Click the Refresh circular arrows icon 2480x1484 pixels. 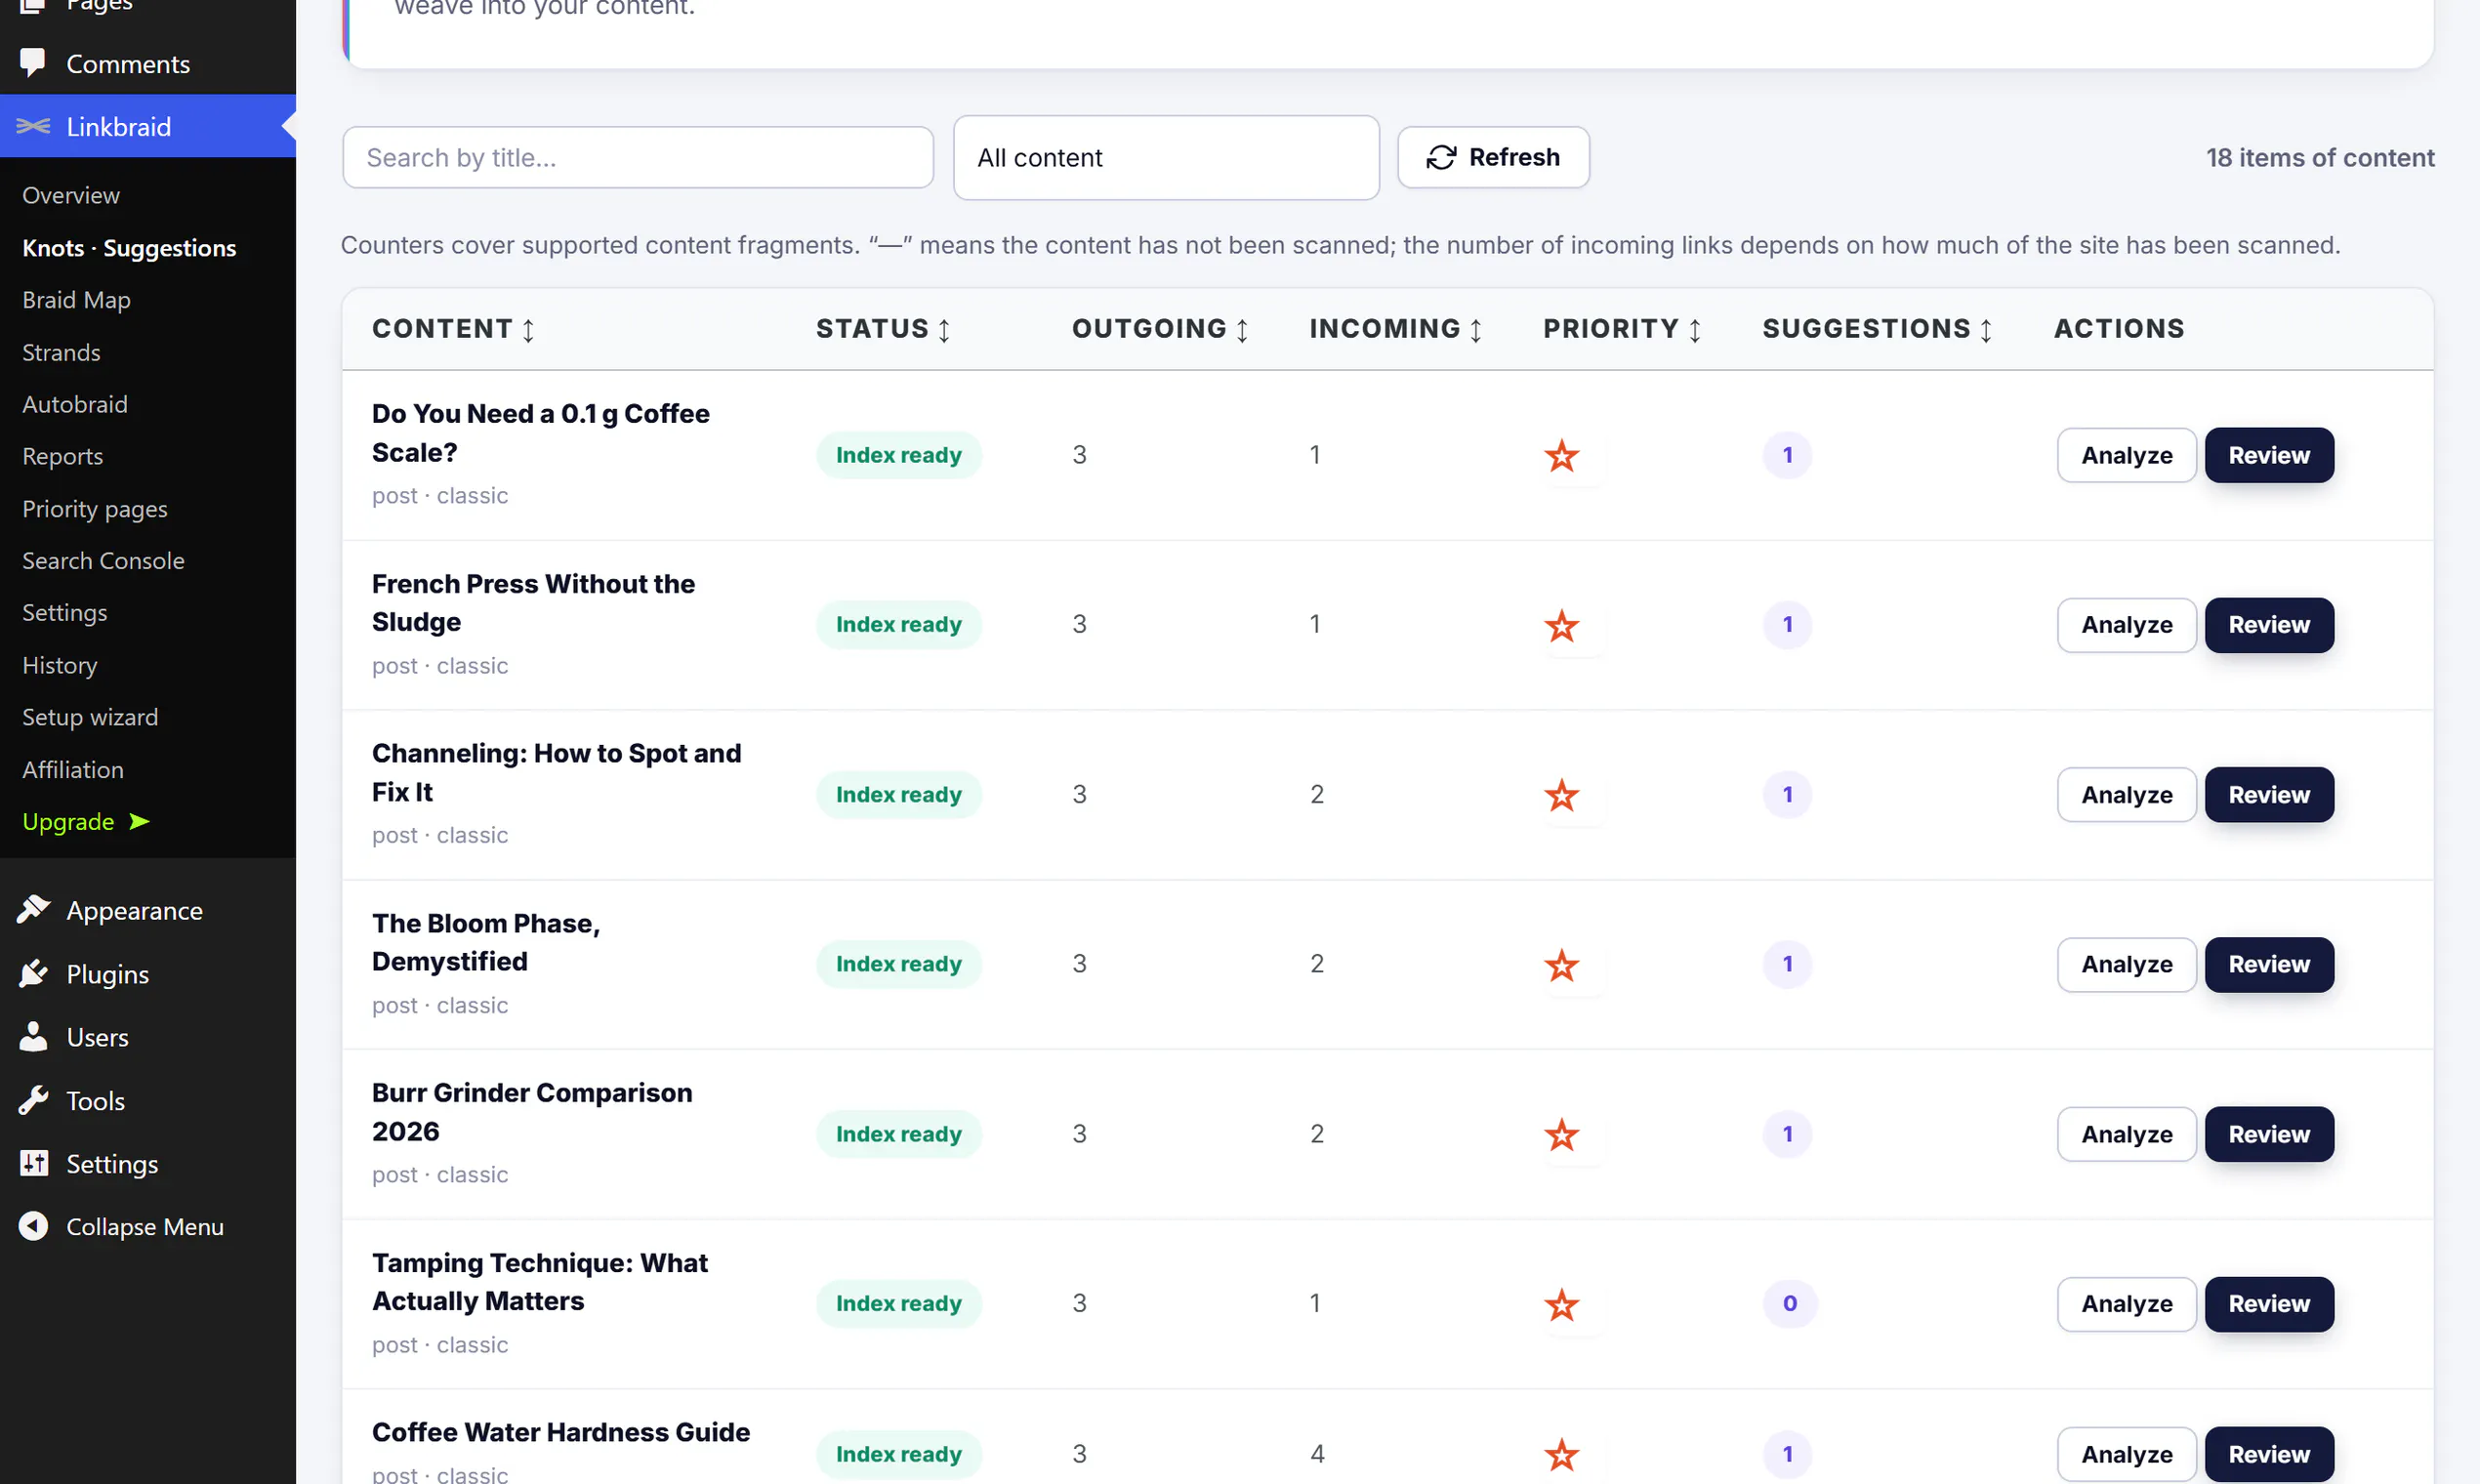pyautogui.click(x=1441, y=157)
